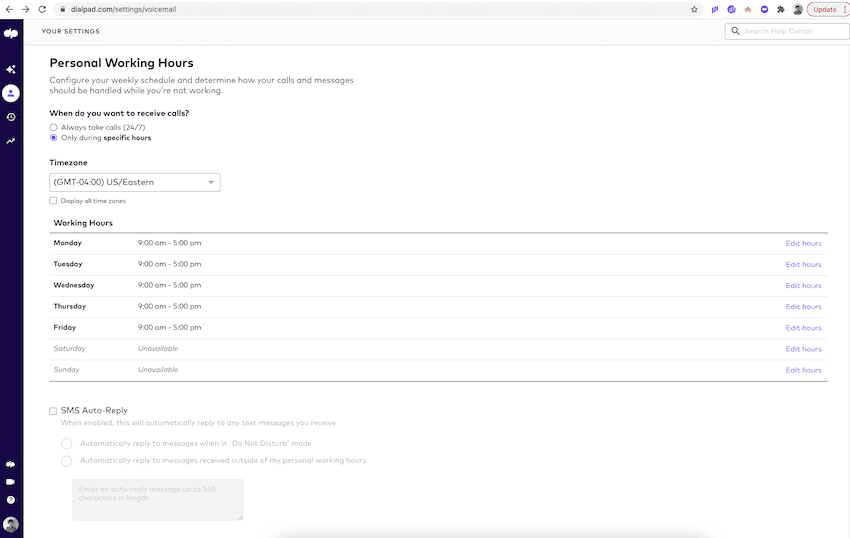
Task: Click the Dialpad logo in the sidebar
Action: 11,33
